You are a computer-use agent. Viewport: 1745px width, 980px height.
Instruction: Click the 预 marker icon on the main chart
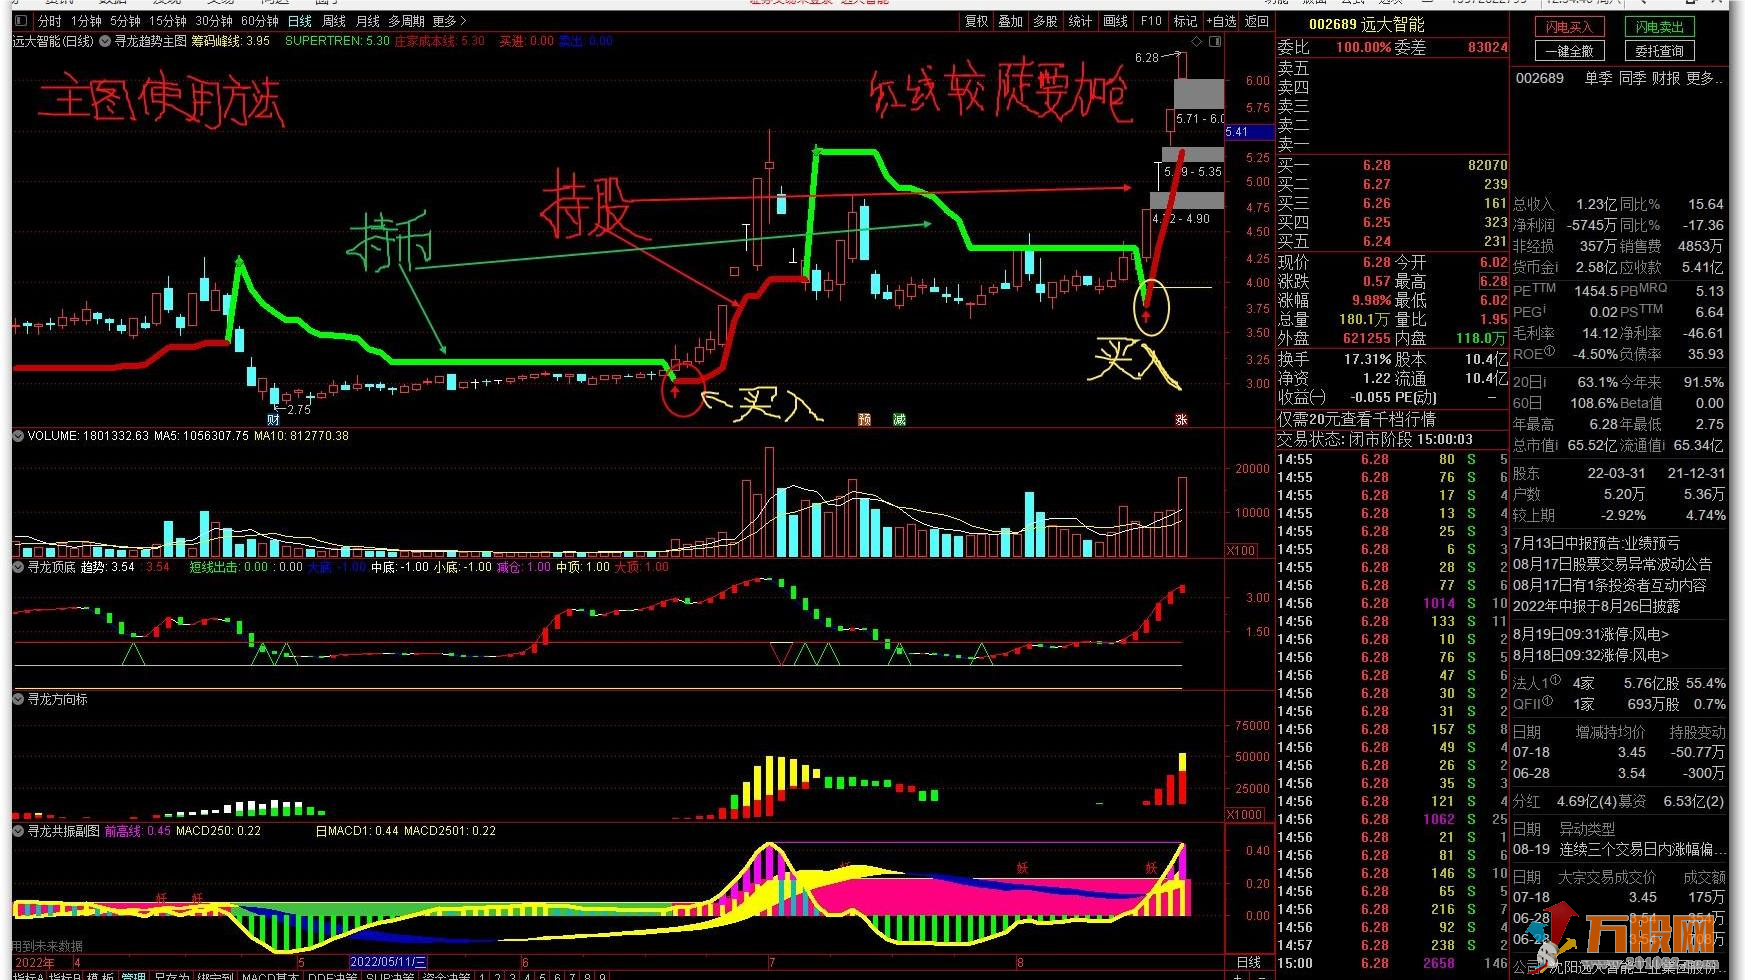(865, 419)
